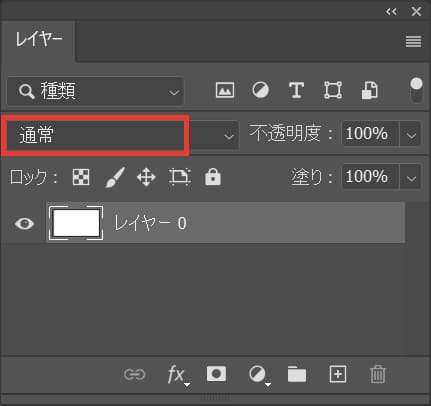Filter for shape layers icon
Viewport: 431px width, 406px height.
click(x=333, y=90)
